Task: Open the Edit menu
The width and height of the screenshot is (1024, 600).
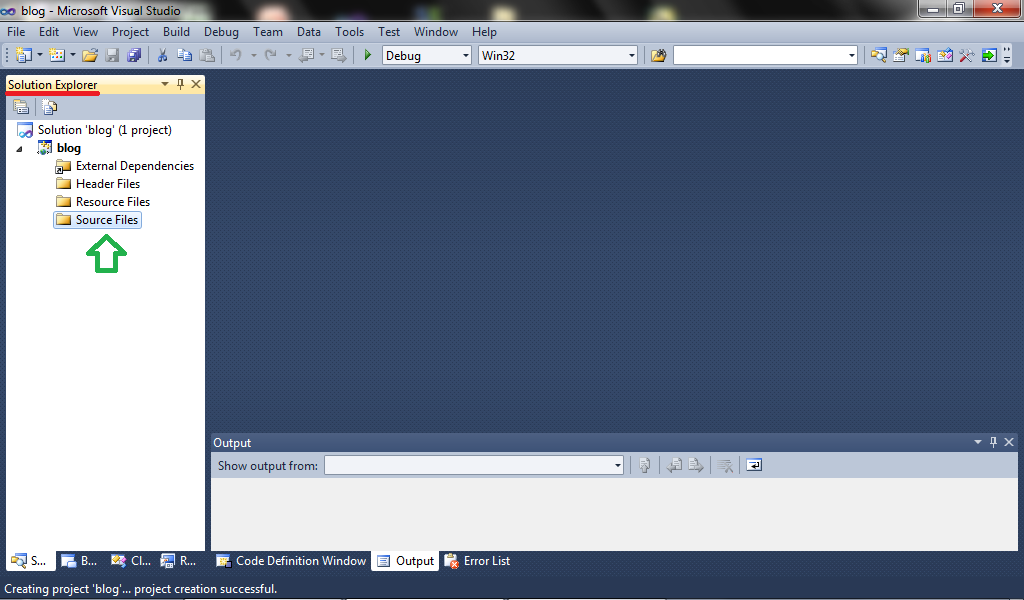Action: click(x=49, y=31)
